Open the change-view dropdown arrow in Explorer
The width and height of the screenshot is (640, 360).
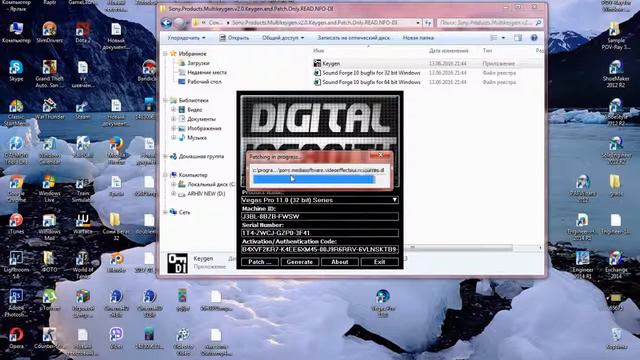click(x=503, y=38)
